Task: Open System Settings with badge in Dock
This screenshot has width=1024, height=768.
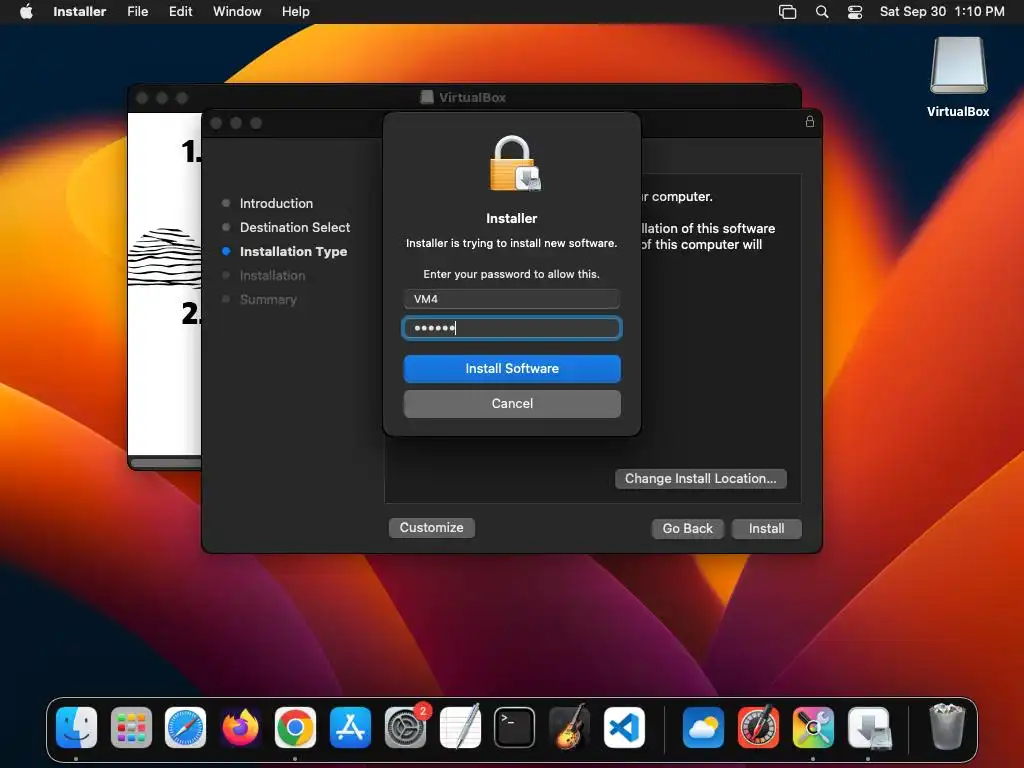Action: coord(405,728)
